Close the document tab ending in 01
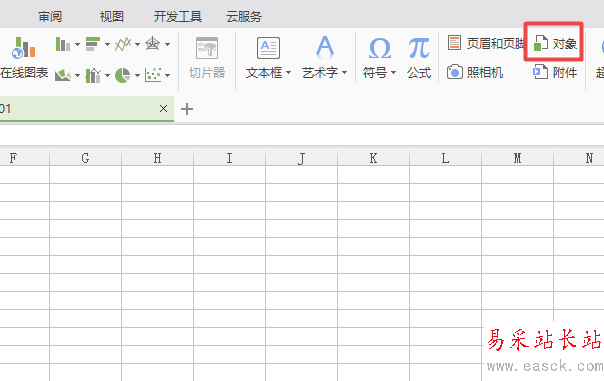 (x=163, y=109)
